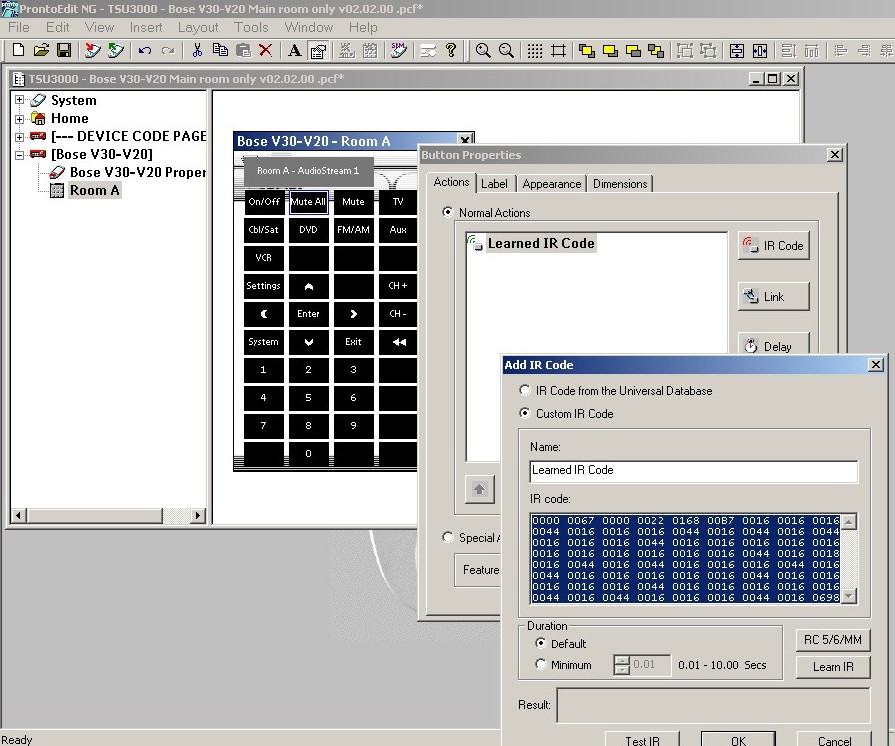This screenshot has width=895, height=746.
Task: Click the RC 5/6/MM button
Action: (x=833, y=639)
